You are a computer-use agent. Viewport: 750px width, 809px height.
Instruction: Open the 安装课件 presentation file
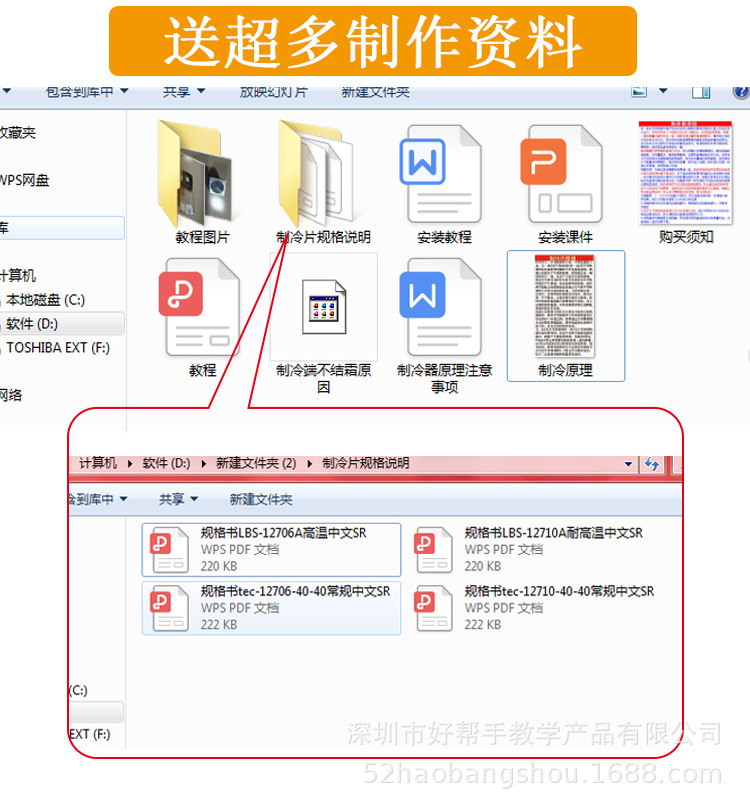pos(565,182)
